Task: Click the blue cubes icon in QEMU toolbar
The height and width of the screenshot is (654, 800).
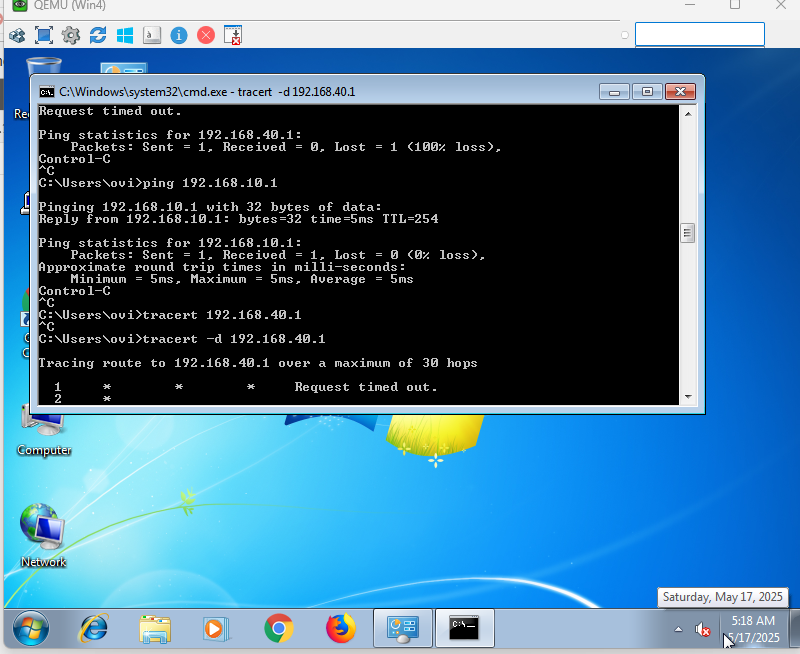Action: click(x=17, y=36)
